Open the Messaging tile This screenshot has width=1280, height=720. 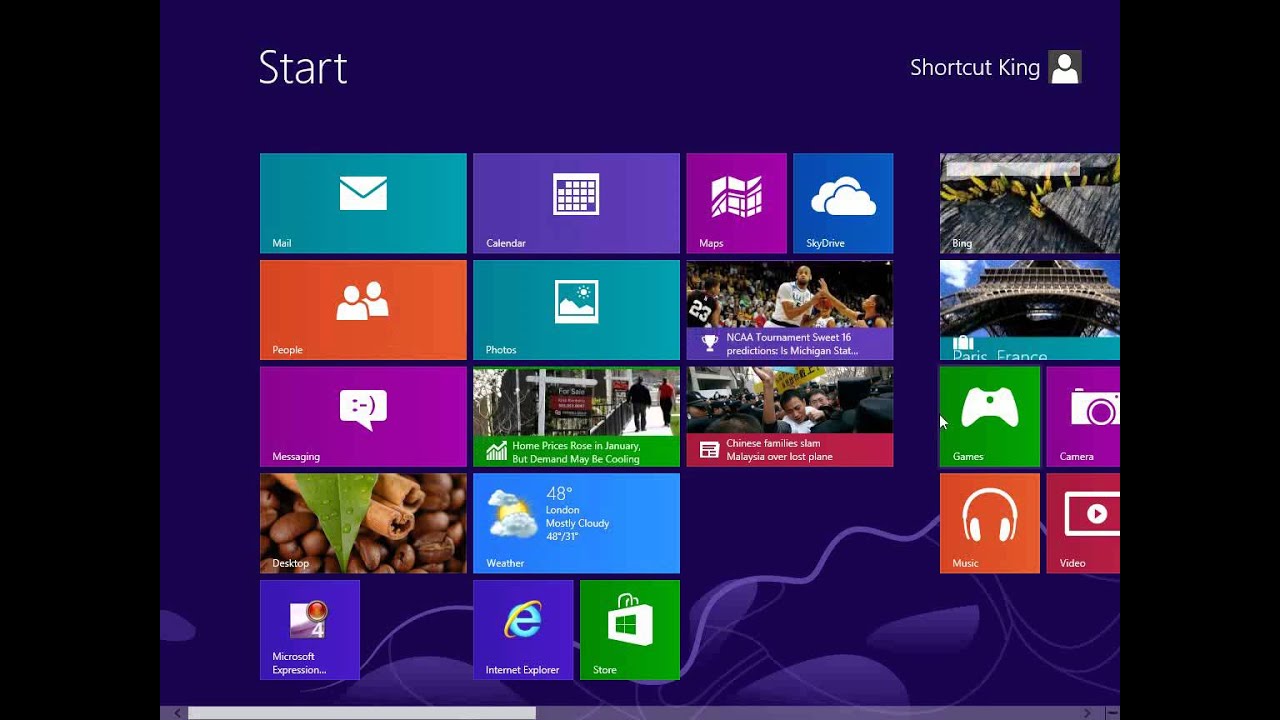(x=363, y=417)
